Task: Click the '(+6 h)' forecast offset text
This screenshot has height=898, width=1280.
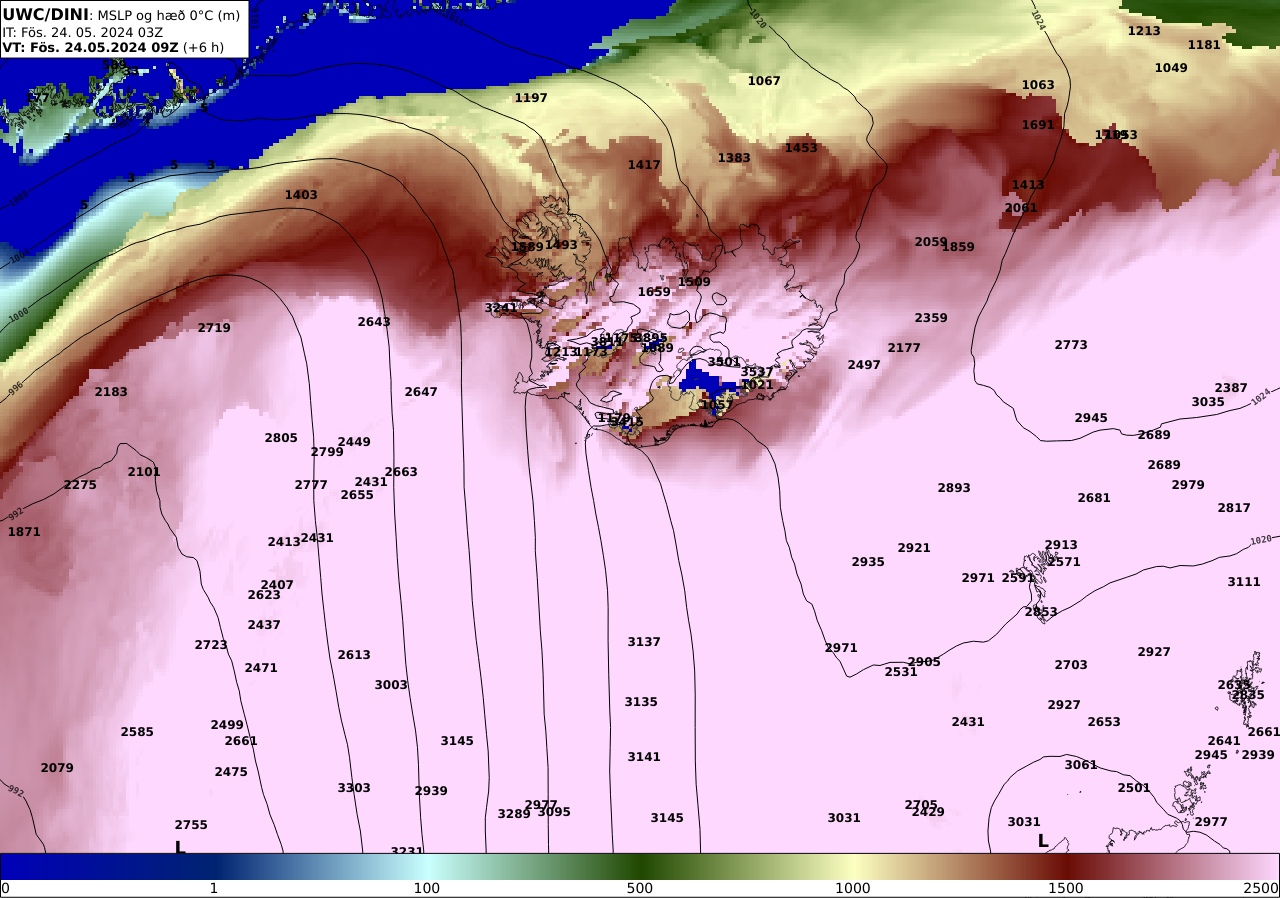Action: [203, 47]
